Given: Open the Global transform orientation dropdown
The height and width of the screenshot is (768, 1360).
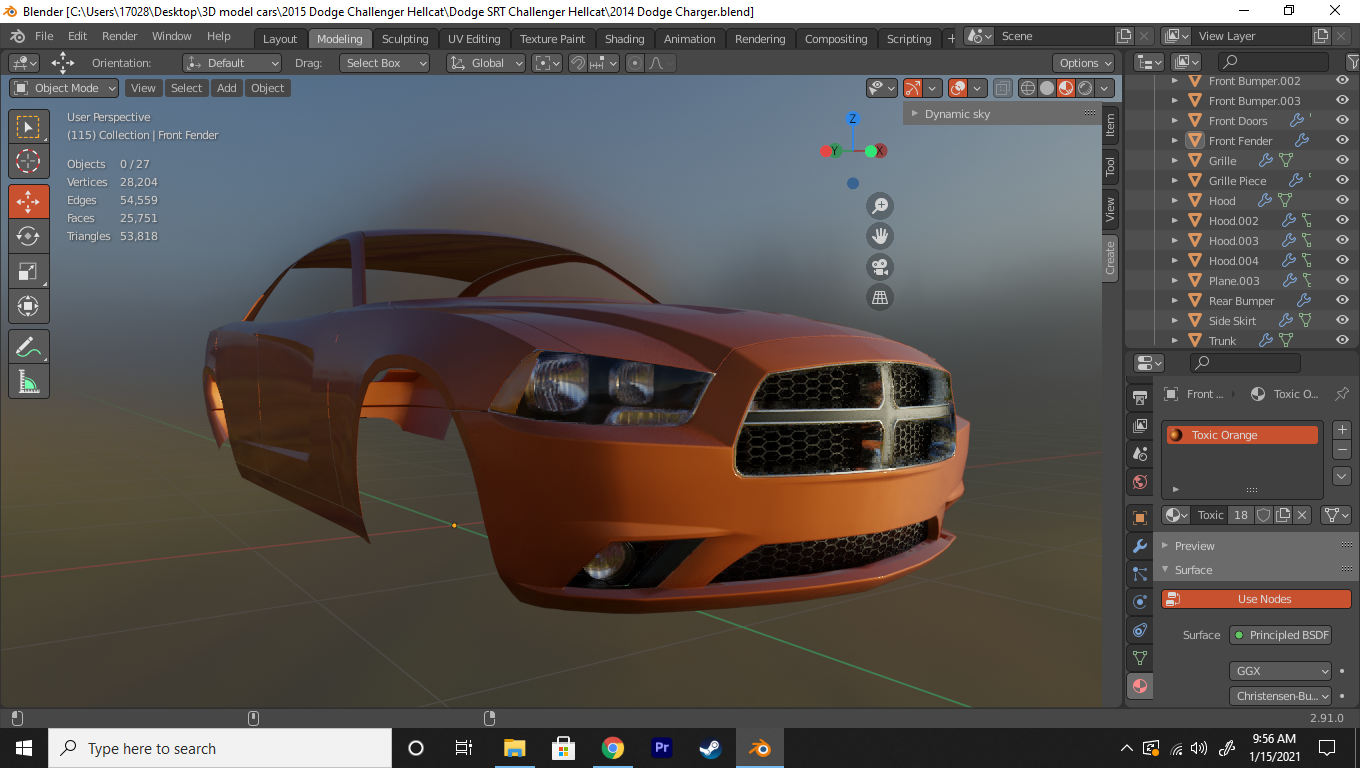Looking at the screenshot, I should tap(486, 63).
